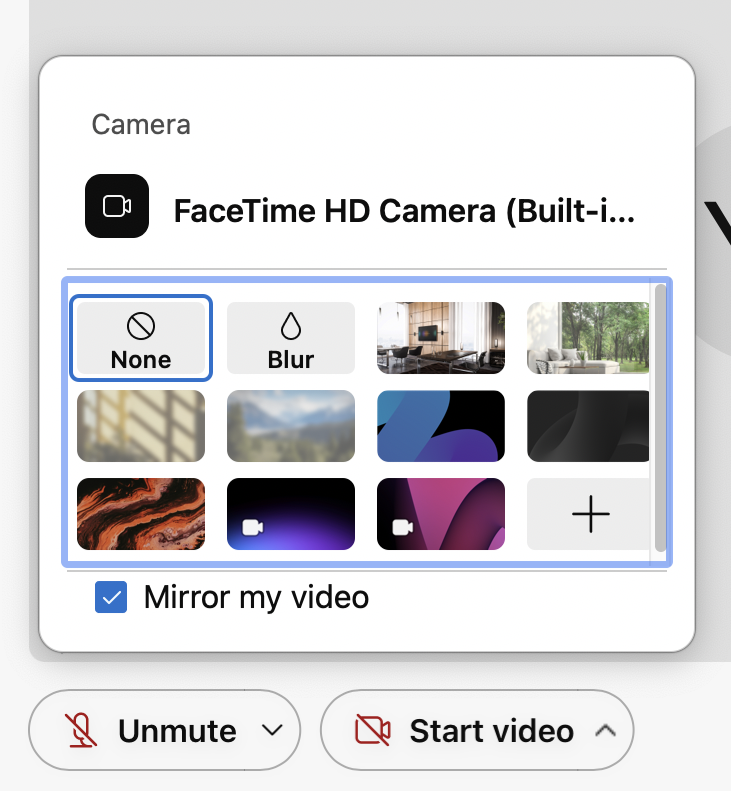Toggle the Mirror my video checkbox

(x=111, y=598)
